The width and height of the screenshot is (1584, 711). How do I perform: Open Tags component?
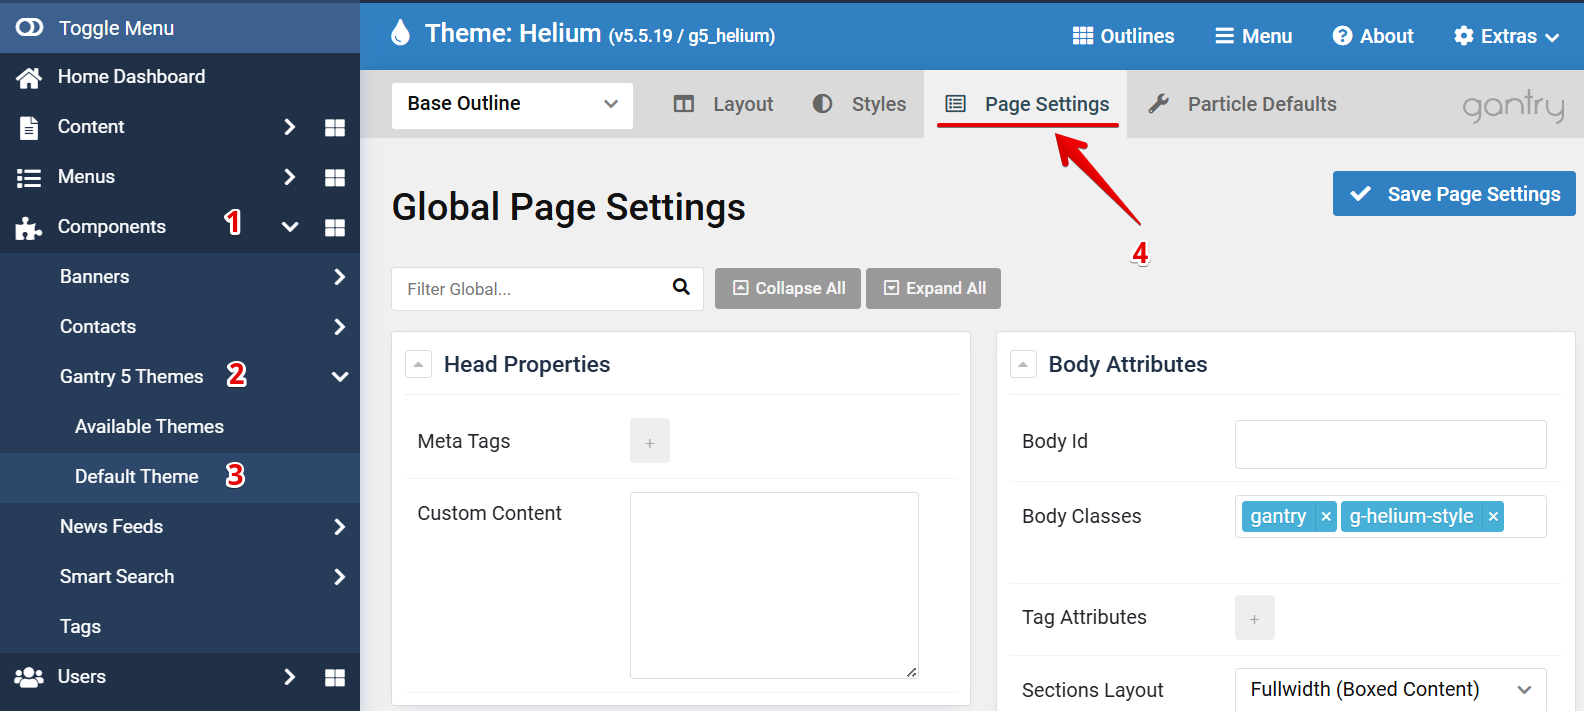80,627
